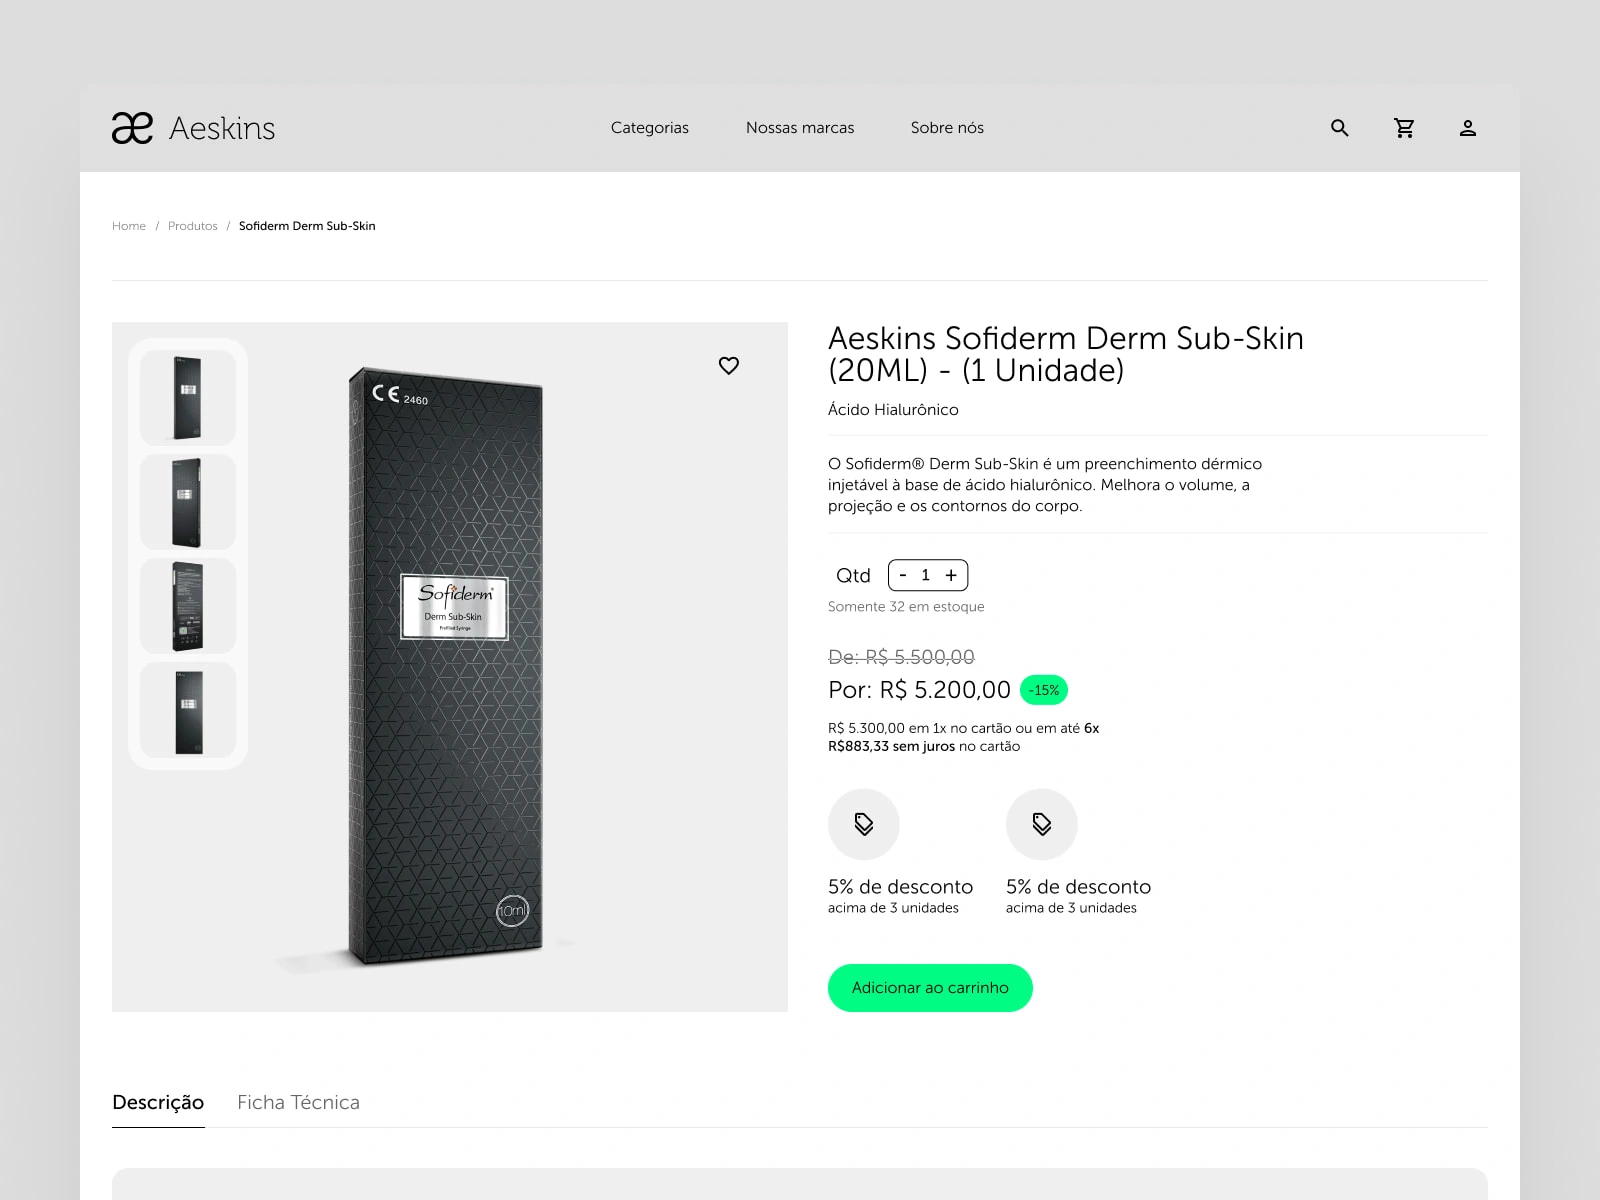1600x1200 pixels.
Task: Select the Descrição tab
Action: coord(158,1102)
